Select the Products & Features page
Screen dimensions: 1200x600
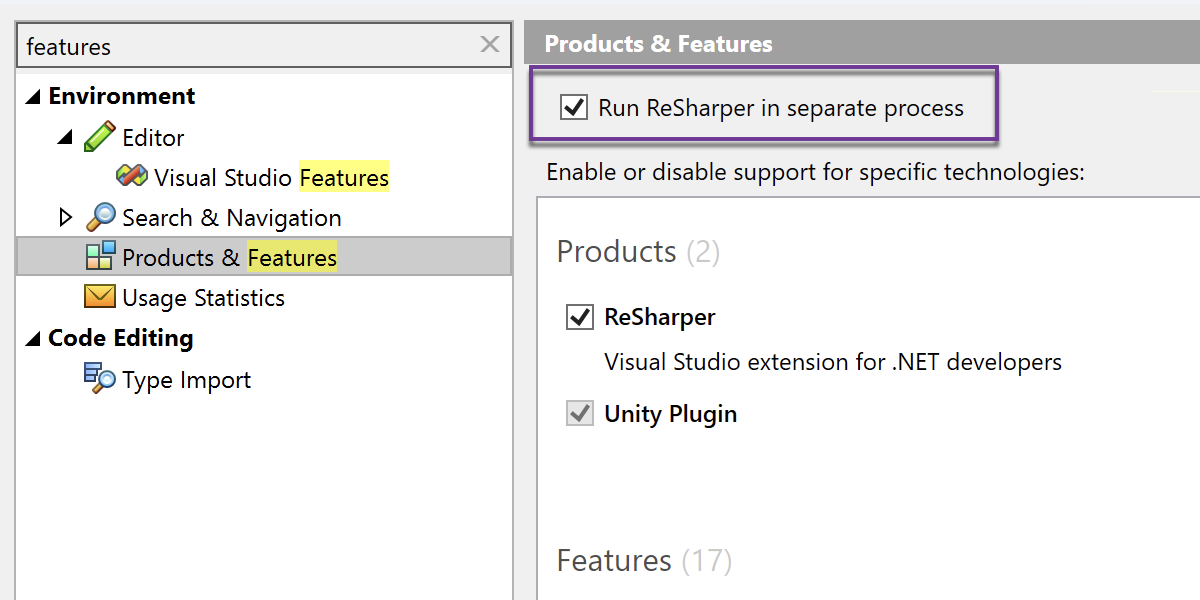pos(265,257)
